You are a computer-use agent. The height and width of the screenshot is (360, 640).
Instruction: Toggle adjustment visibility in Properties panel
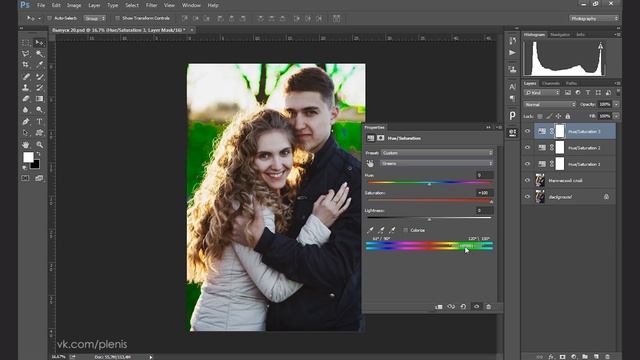(x=476, y=307)
